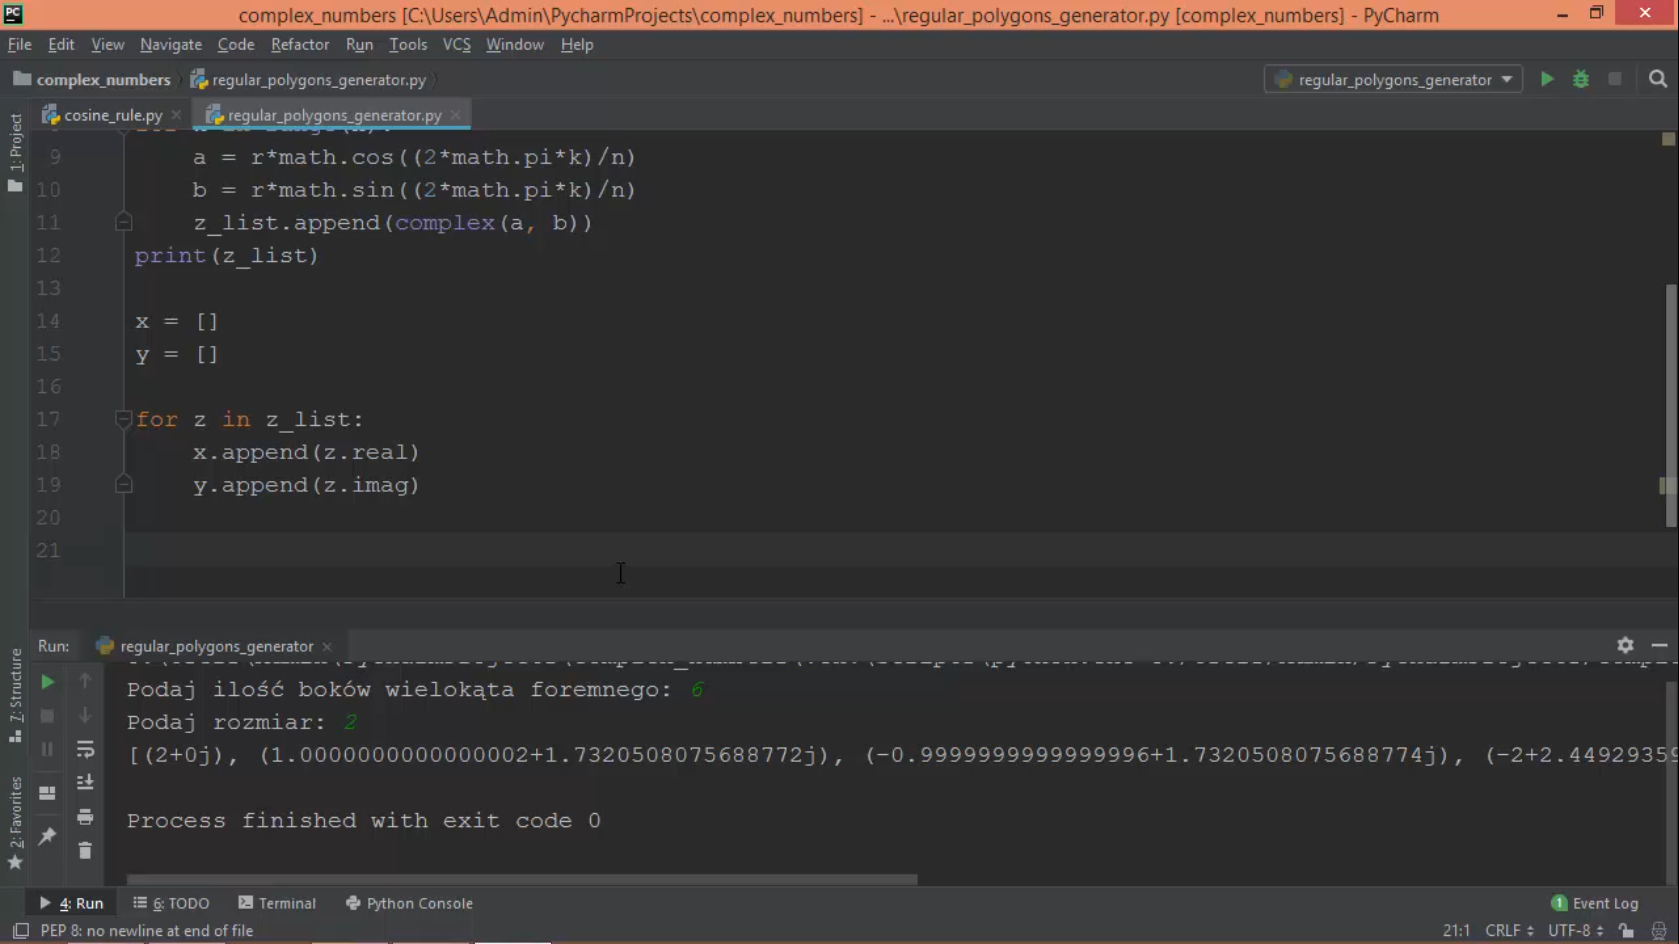Start debugging with the green bug icon

click(1581, 79)
